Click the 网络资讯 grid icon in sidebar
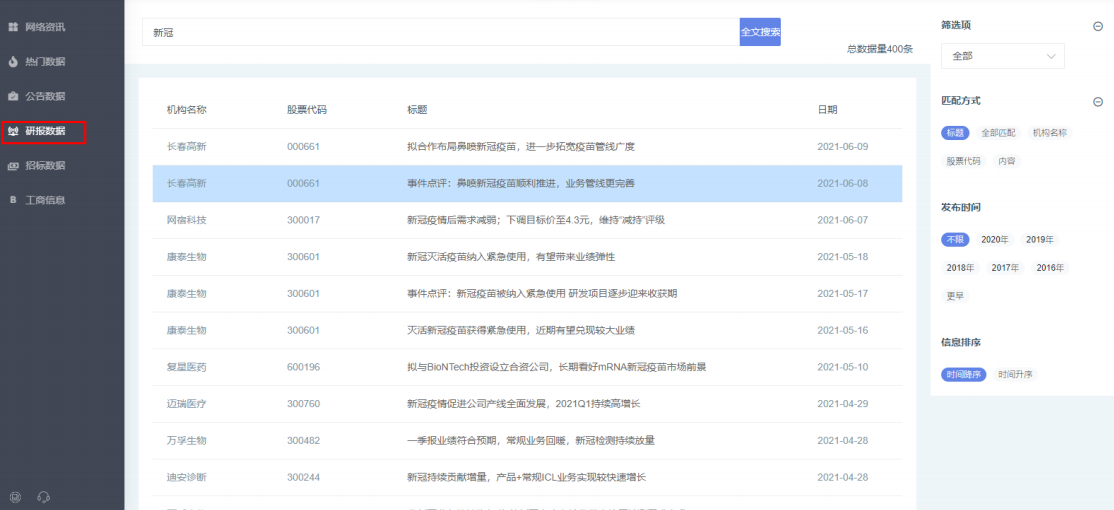Screen dimensions: 1114x510 click(x=13, y=27)
